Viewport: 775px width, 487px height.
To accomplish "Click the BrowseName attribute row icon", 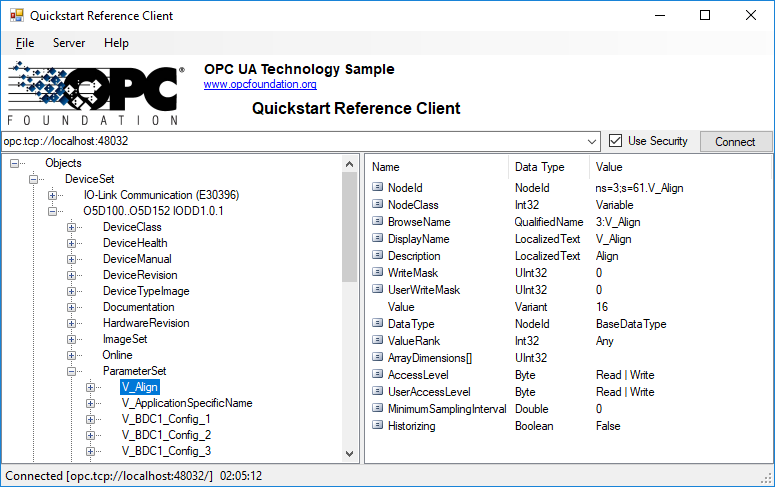I will coord(378,221).
